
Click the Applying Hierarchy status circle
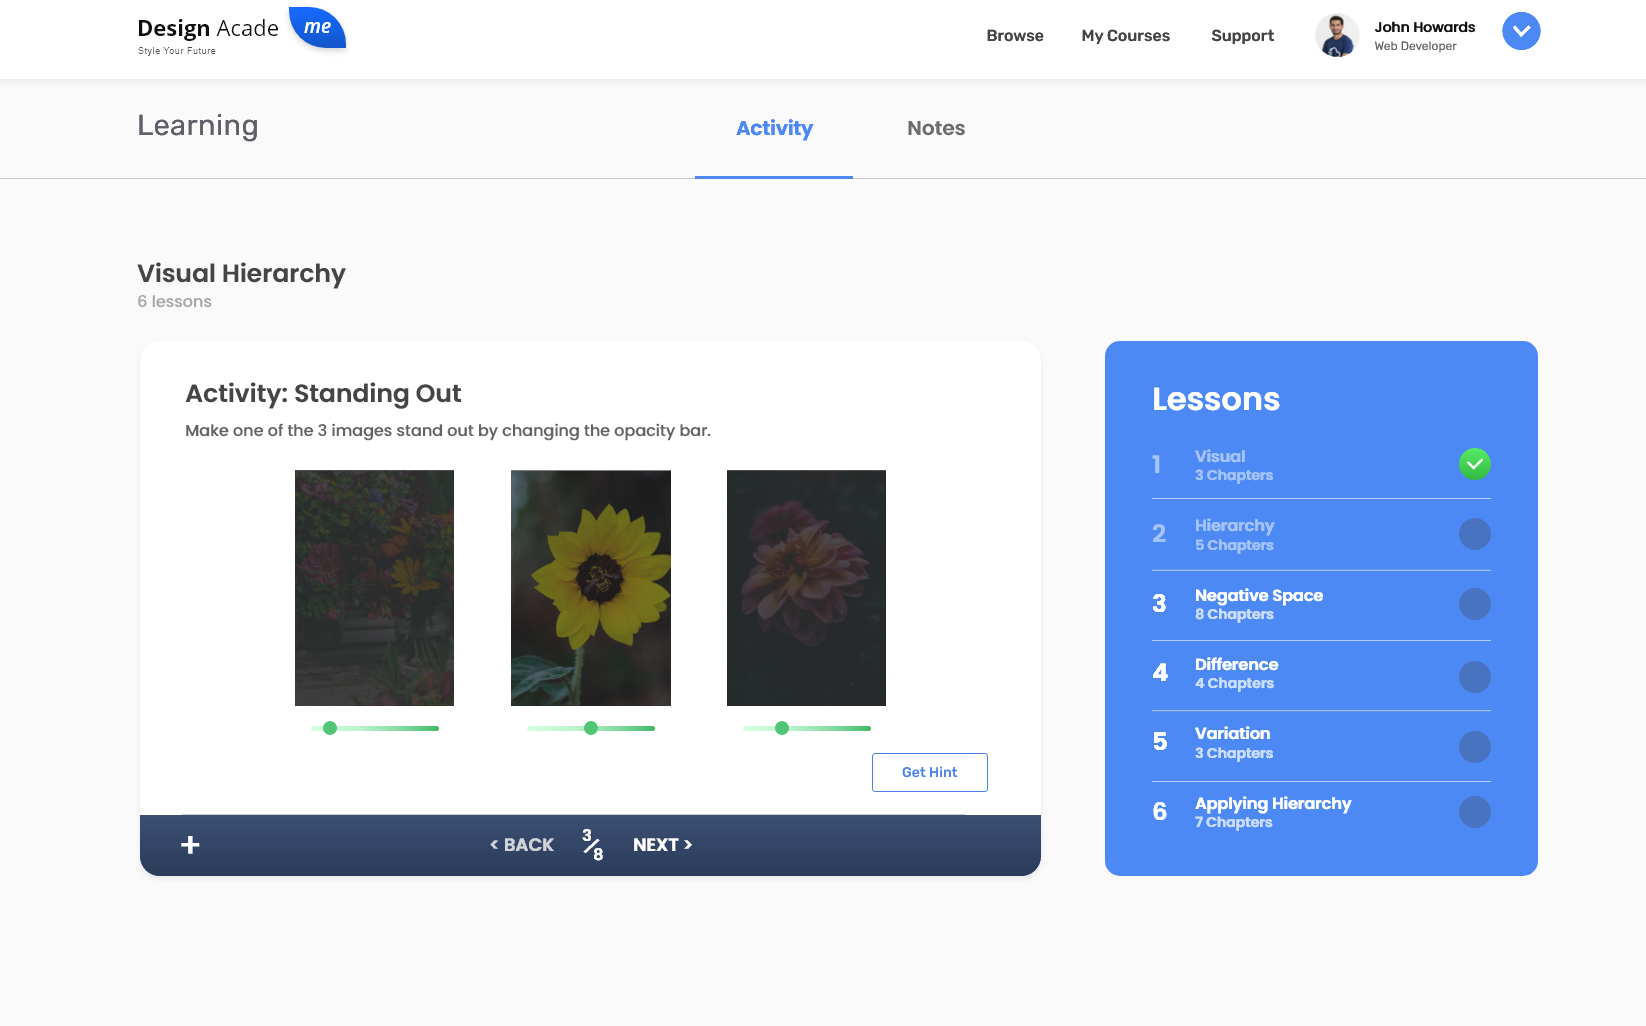click(x=1474, y=812)
